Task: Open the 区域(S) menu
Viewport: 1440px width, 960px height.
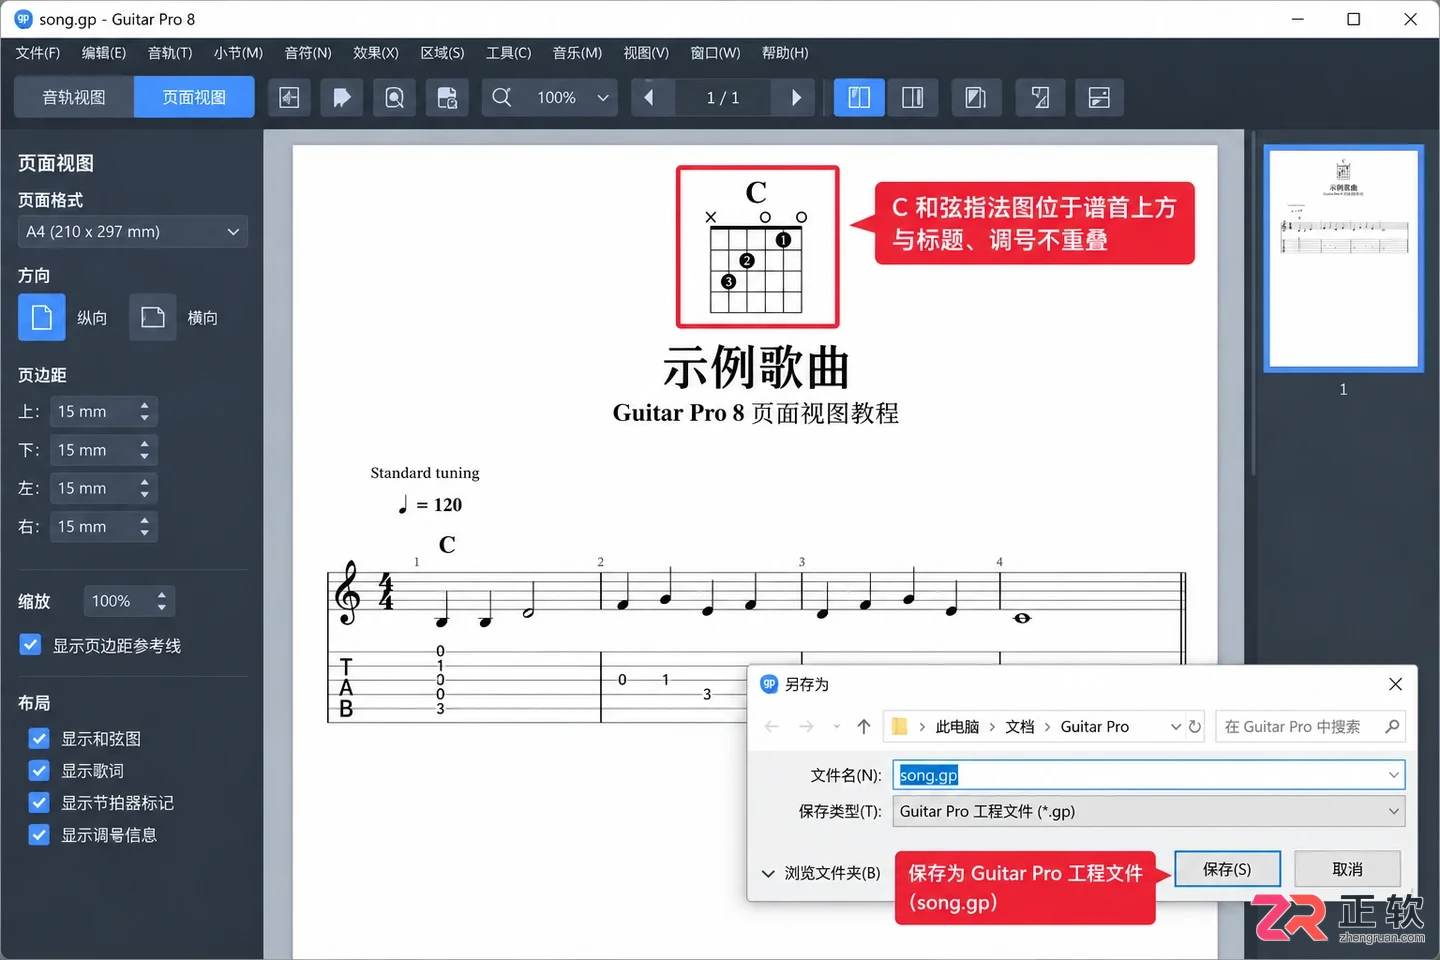Action: coord(442,53)
